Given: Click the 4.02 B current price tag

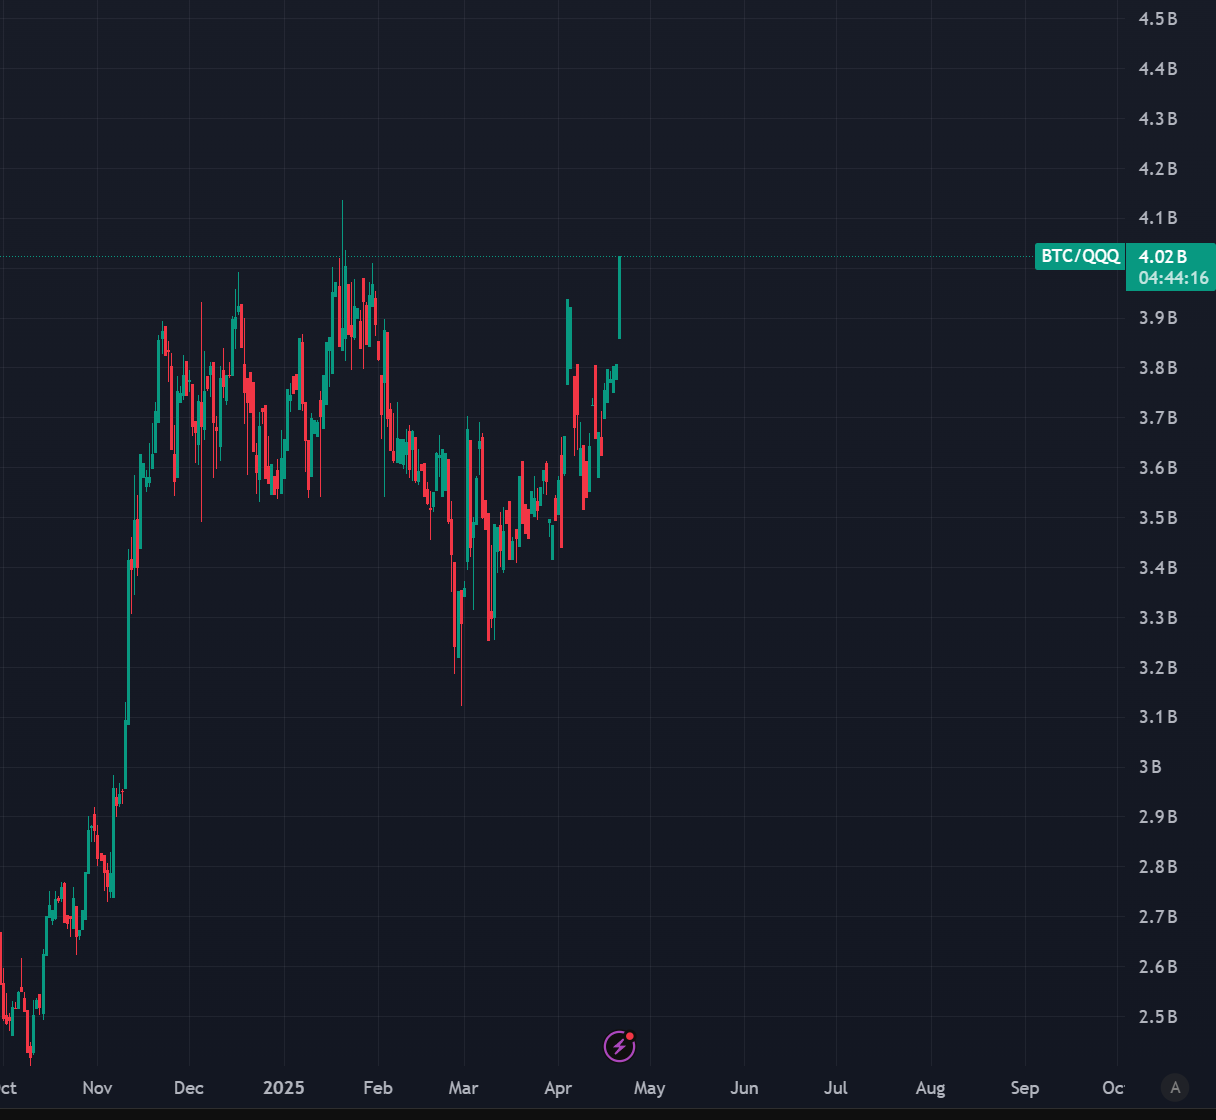Looking at the screenshot, I should pos(1162,257).
